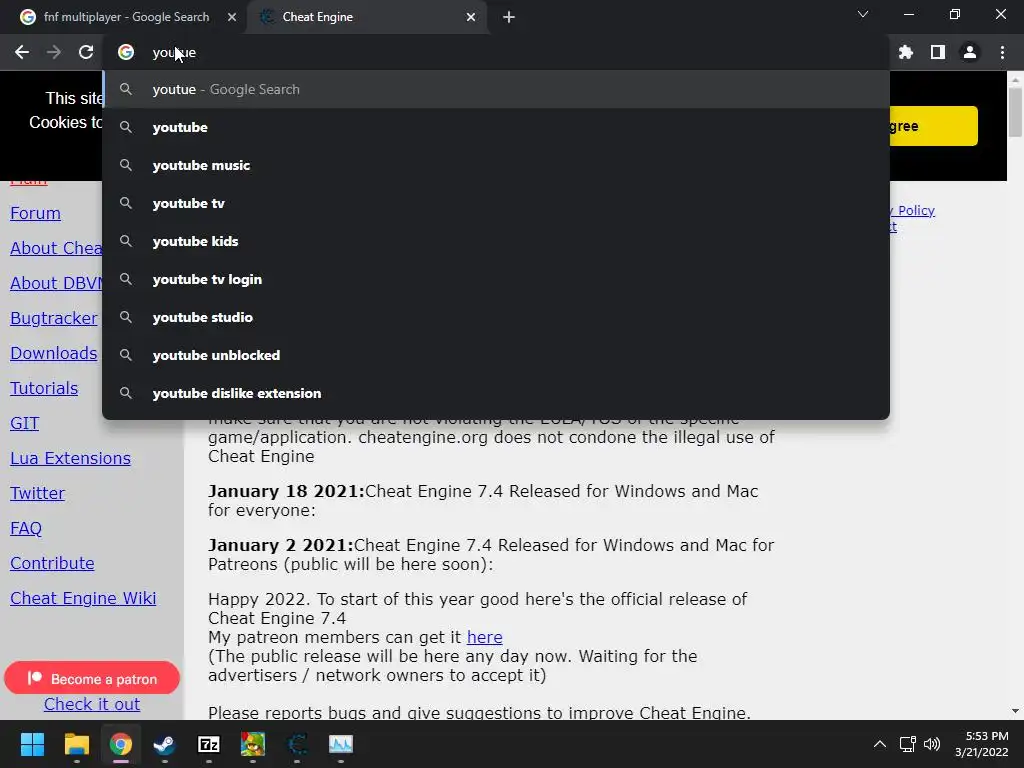The width and height of the screenshot is (1024, 768).
Task: Choose the 'youtube dislike extension' suggestion
Action: point(496,393)
